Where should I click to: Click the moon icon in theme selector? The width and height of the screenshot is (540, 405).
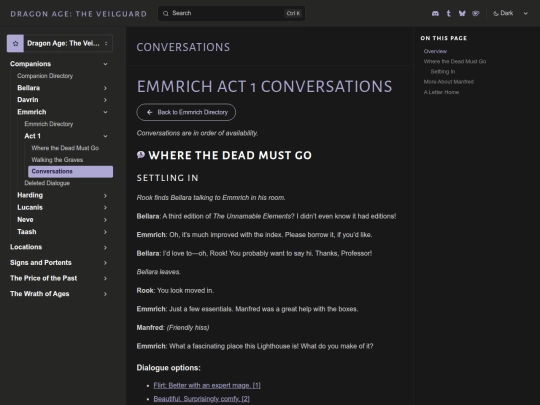[496, 13]
